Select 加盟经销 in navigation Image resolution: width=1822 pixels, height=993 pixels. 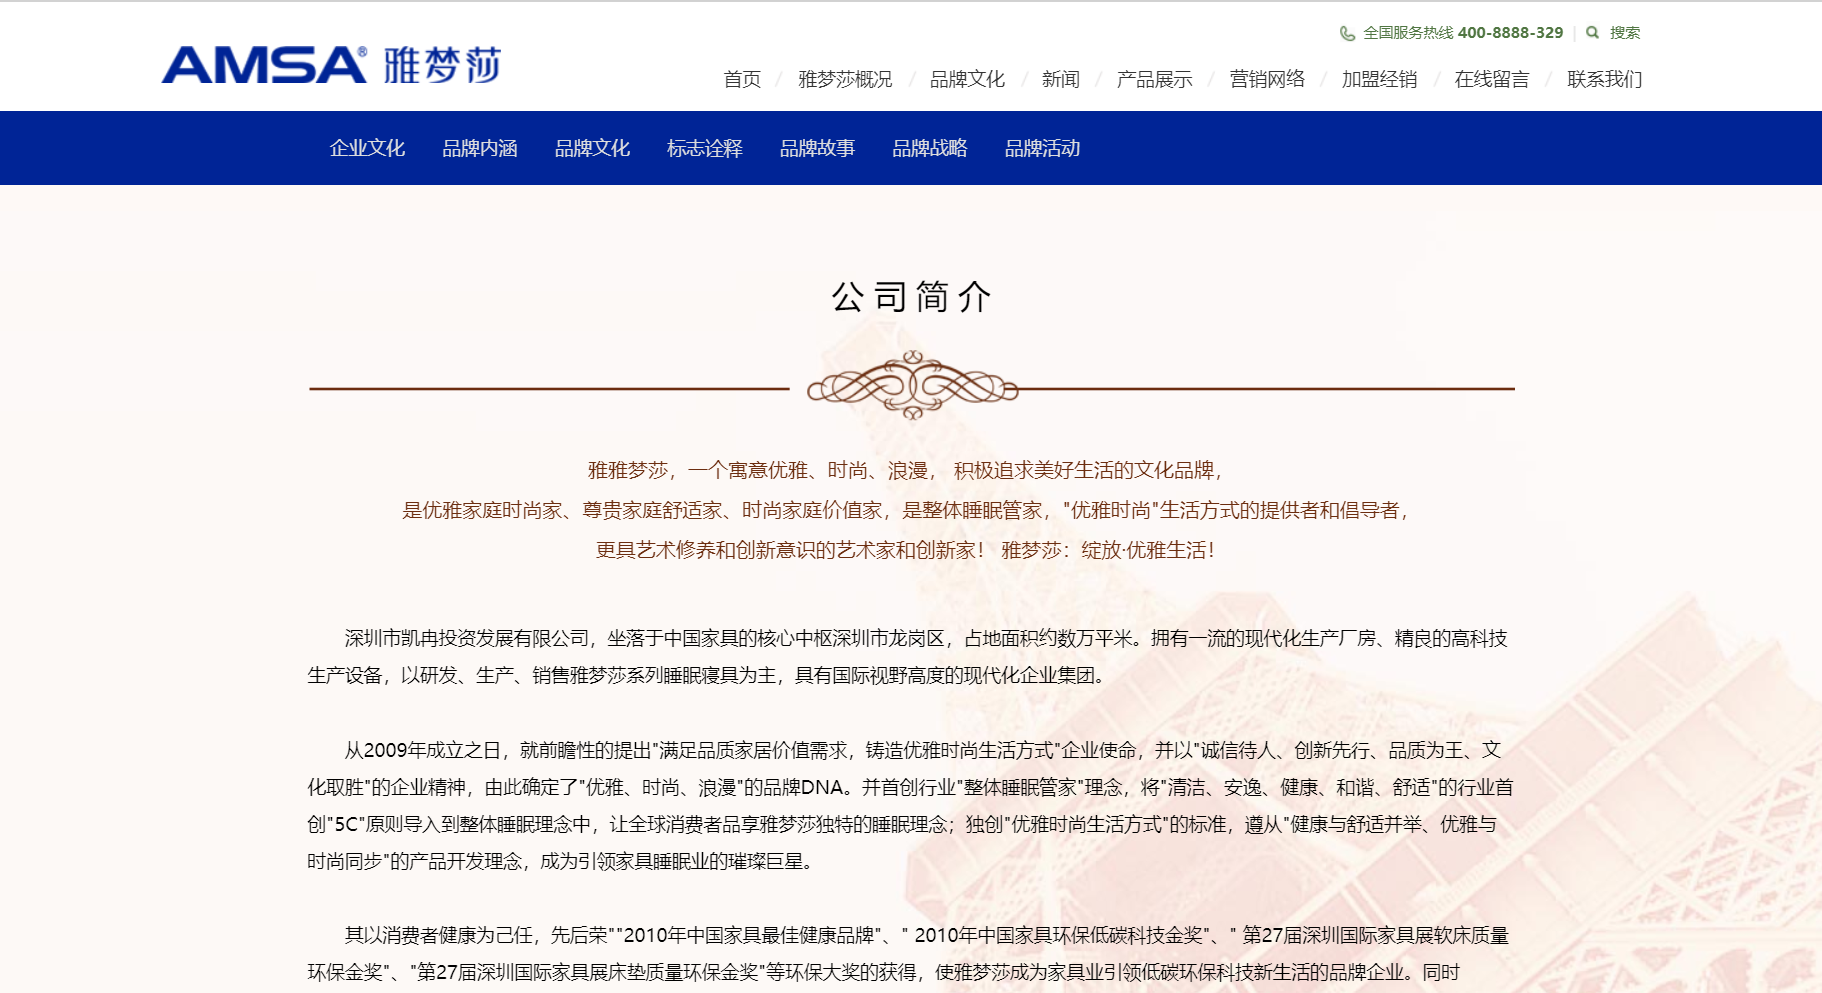[x=1379, y=79]
